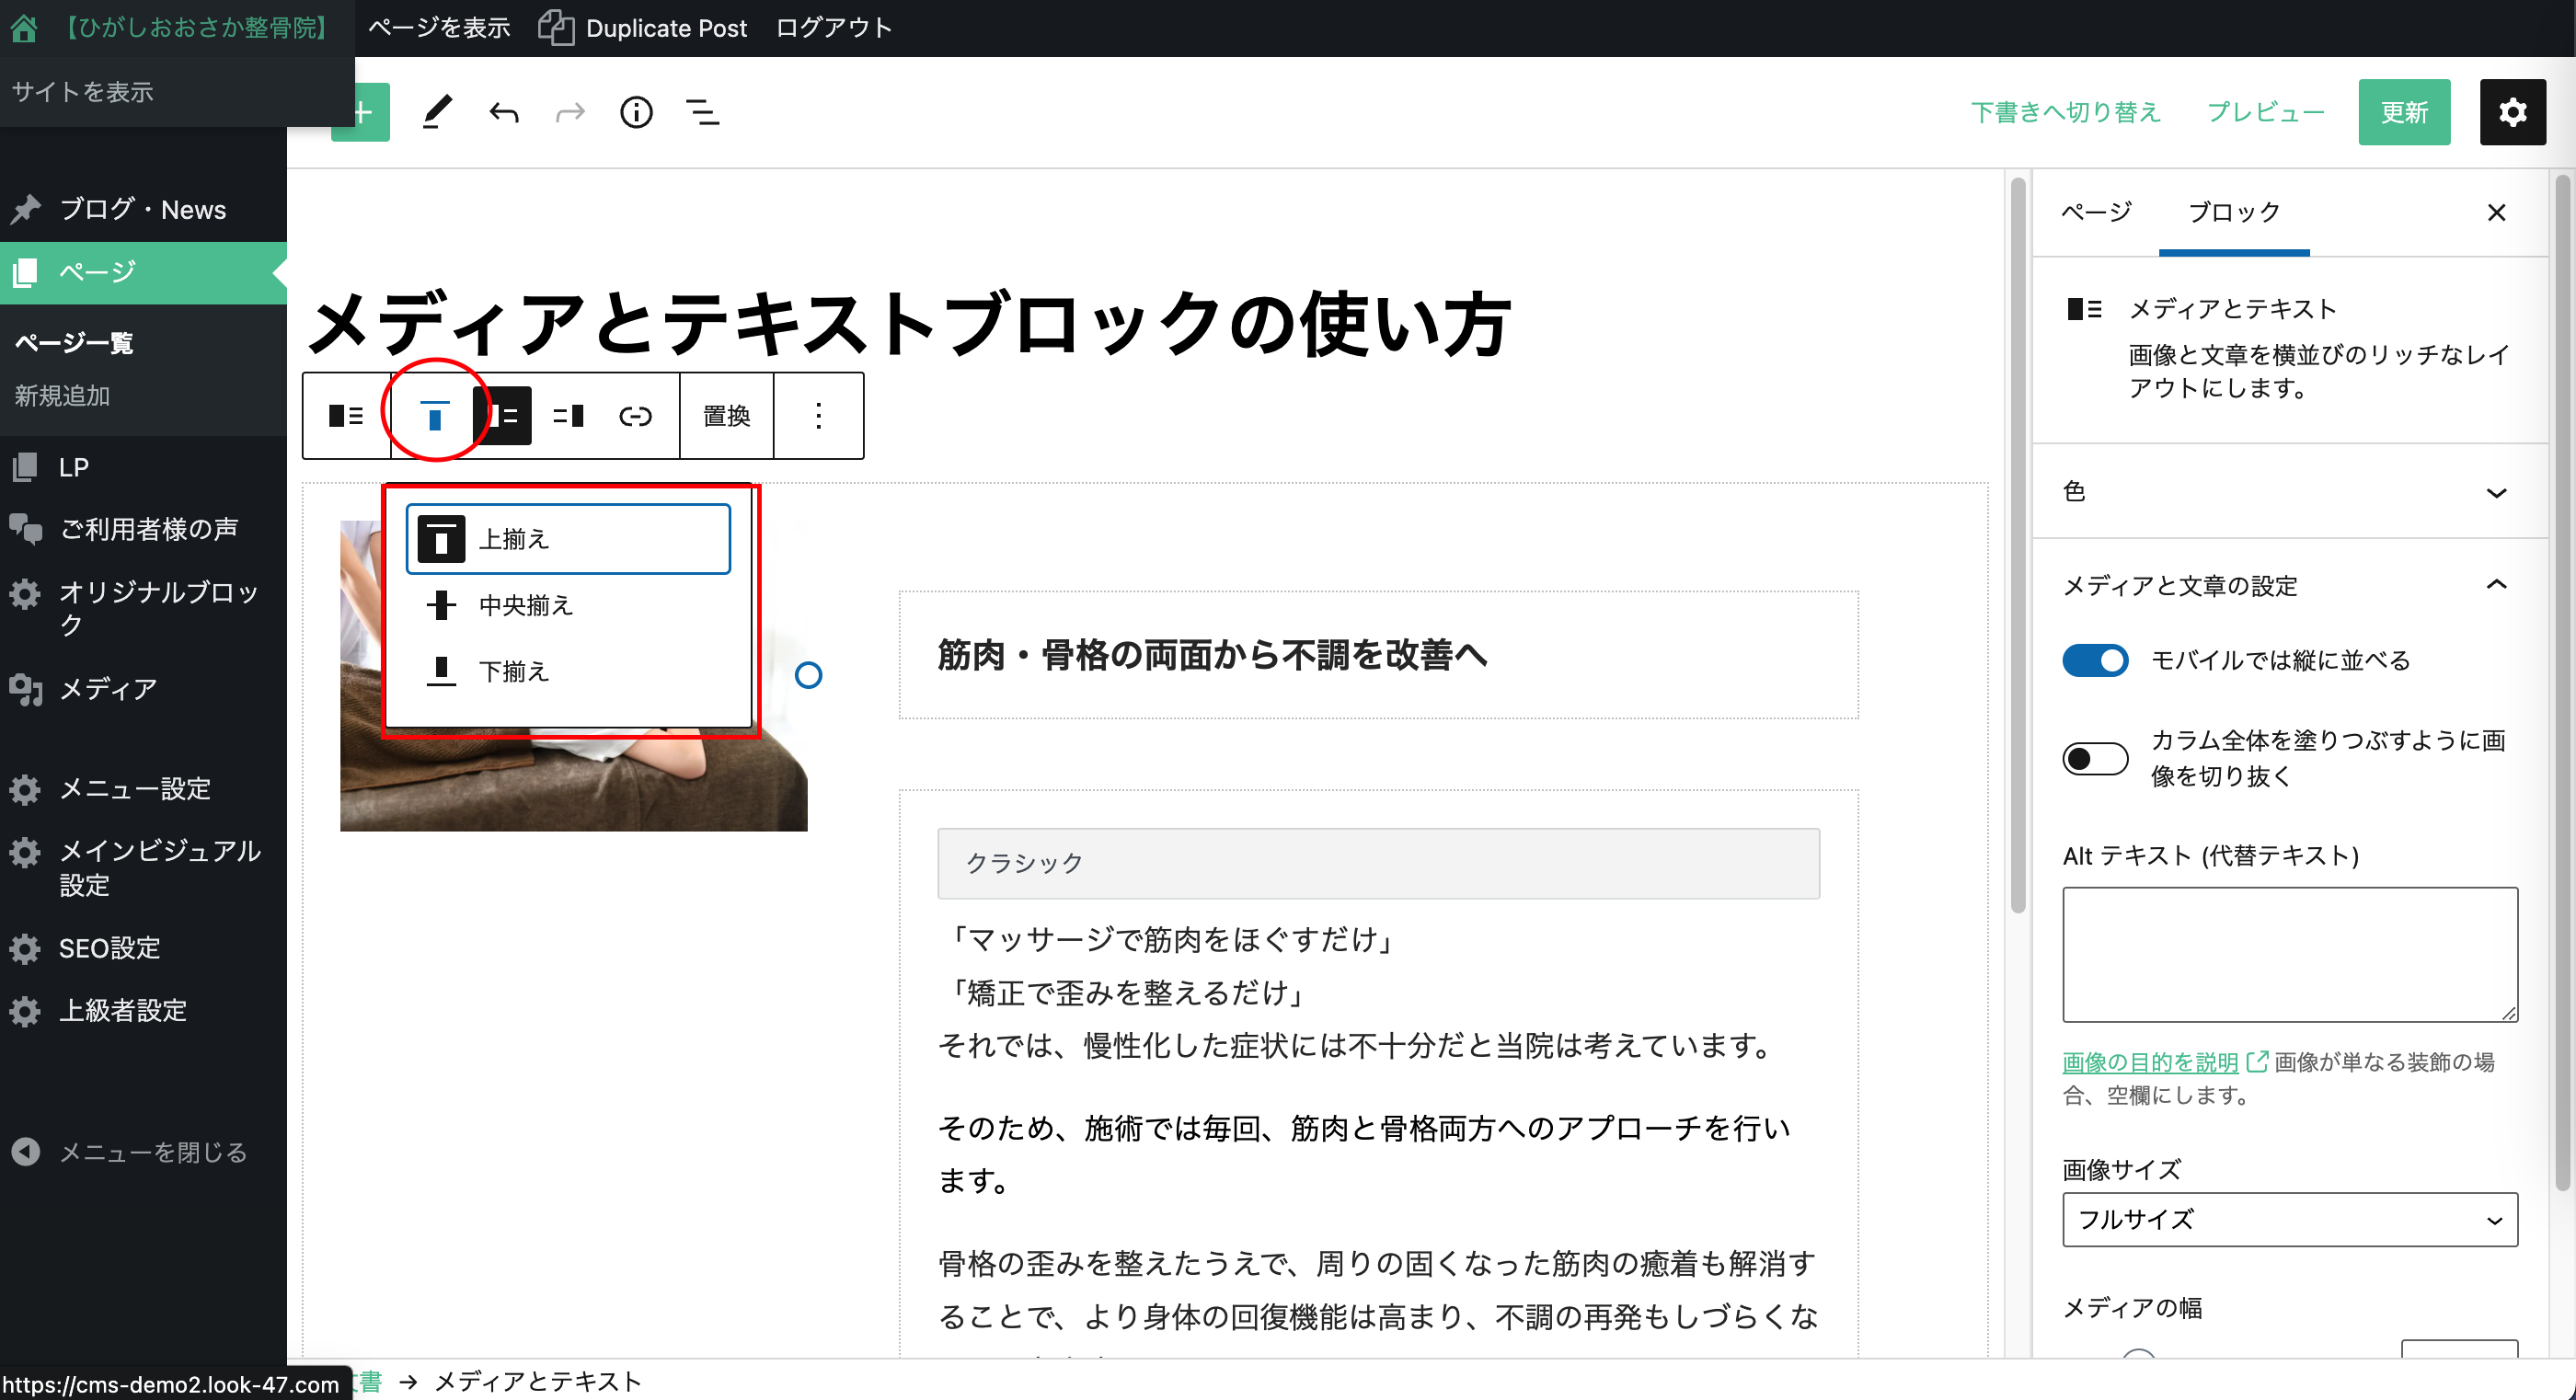The height and width of the screenshot is (1400, 2576).
Task: Select the pencil edit tool icon
Action: pyautogui.click(x=437, y=112)
